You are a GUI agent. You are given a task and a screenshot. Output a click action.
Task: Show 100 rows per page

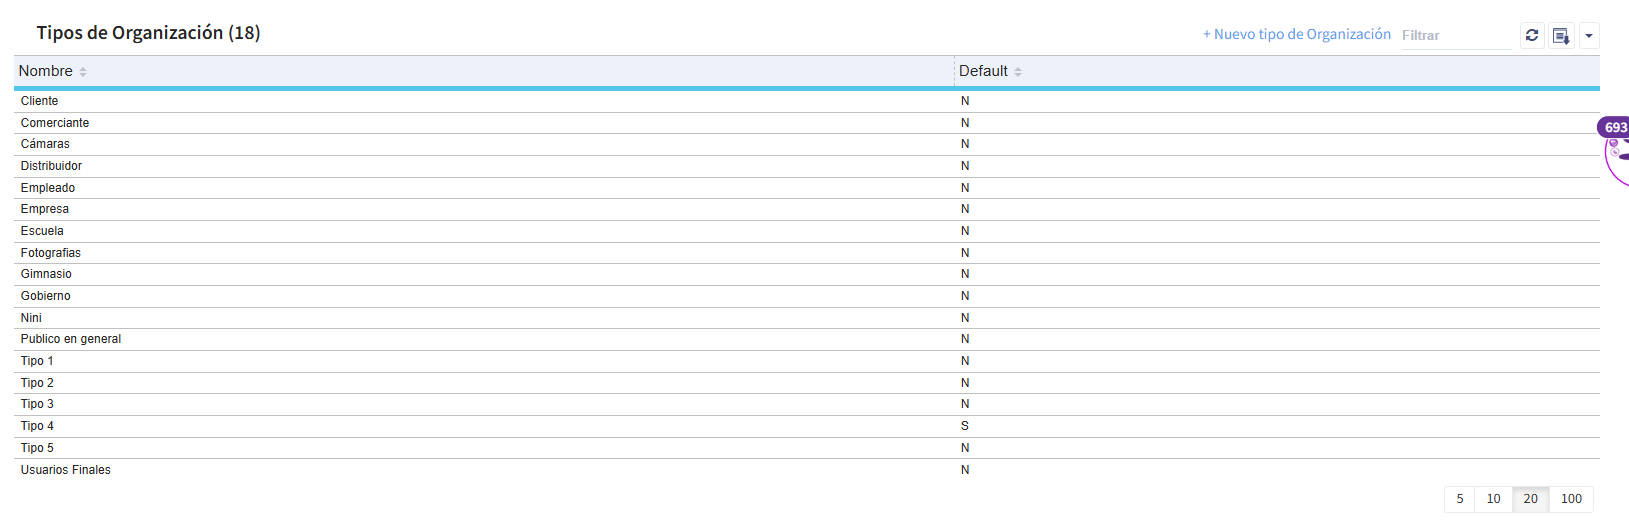click(1571, 499)
